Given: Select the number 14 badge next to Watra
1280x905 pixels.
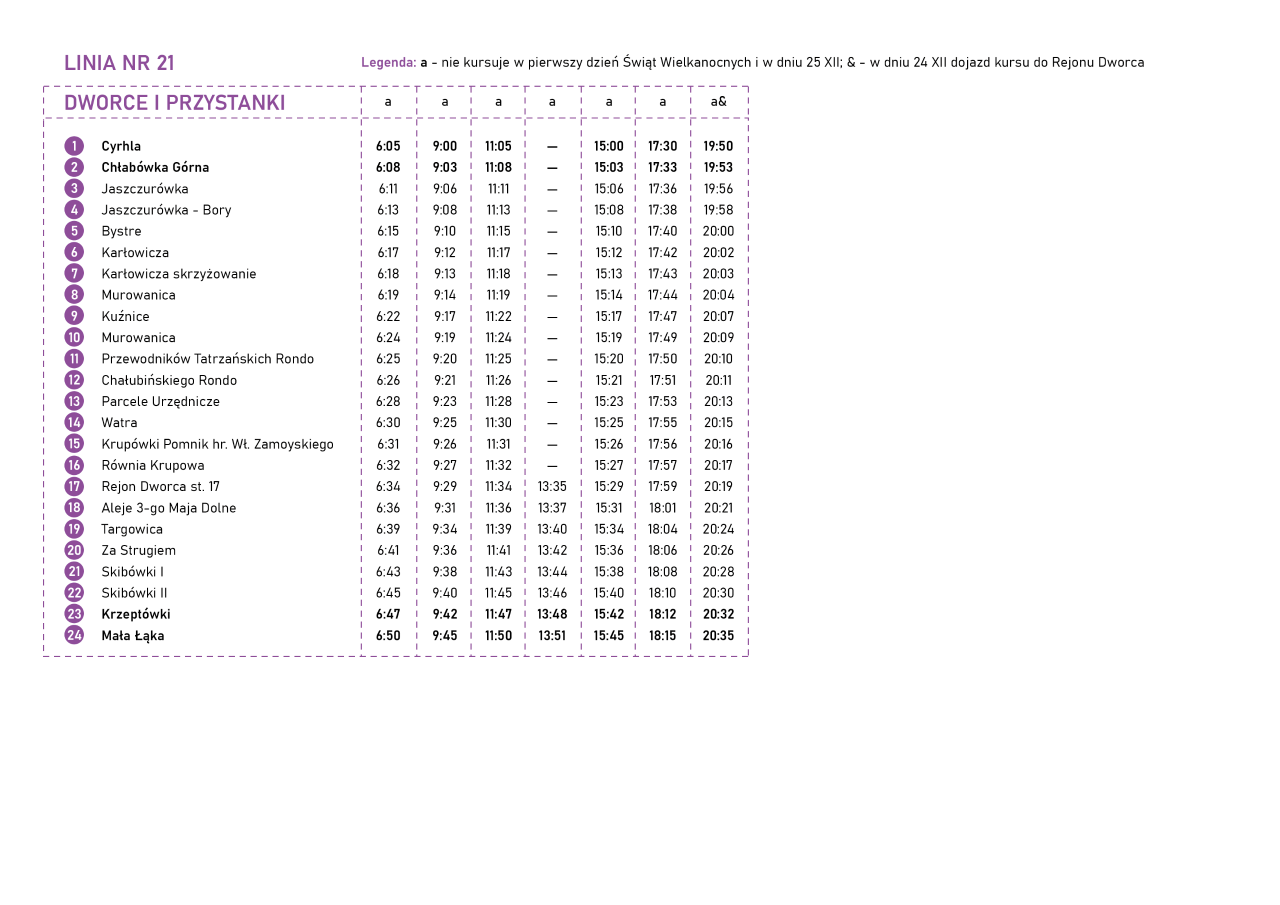Looking at the screenshot, I should pyautogui.click(x=74, y=423).
